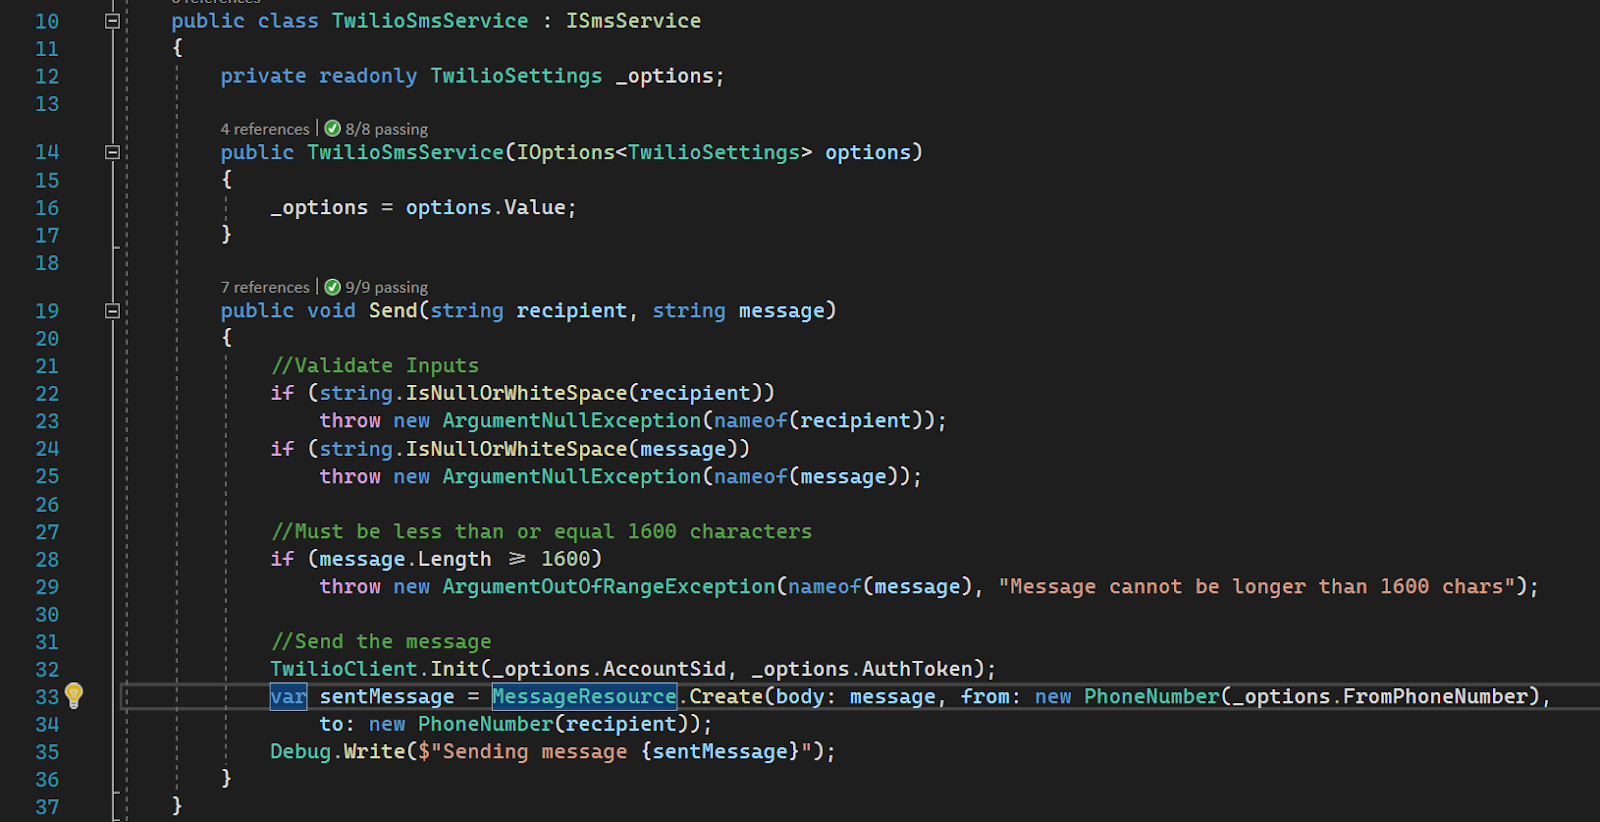
Task: Click '_options.AuthToken' on line 32
Action: coord(862,669)
